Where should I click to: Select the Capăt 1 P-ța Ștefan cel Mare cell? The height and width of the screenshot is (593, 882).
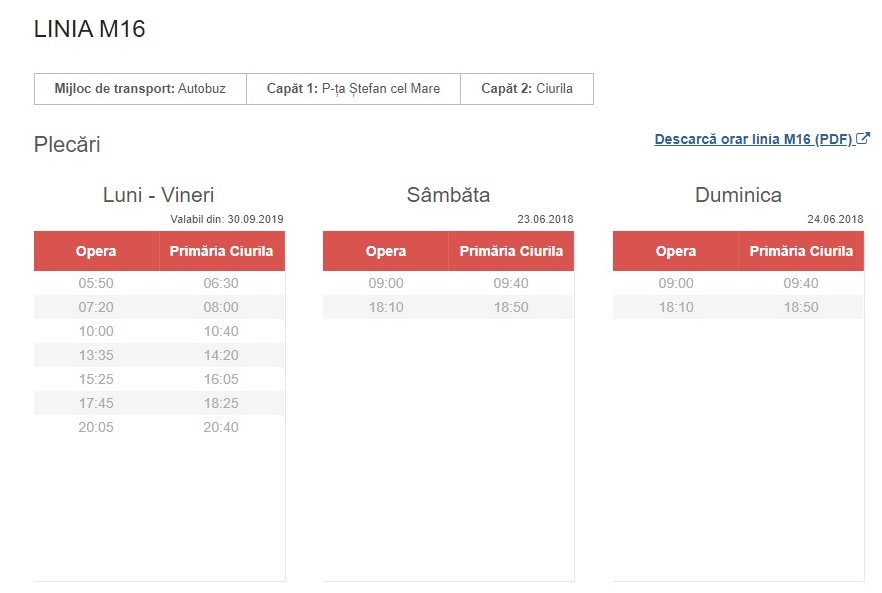353,89
